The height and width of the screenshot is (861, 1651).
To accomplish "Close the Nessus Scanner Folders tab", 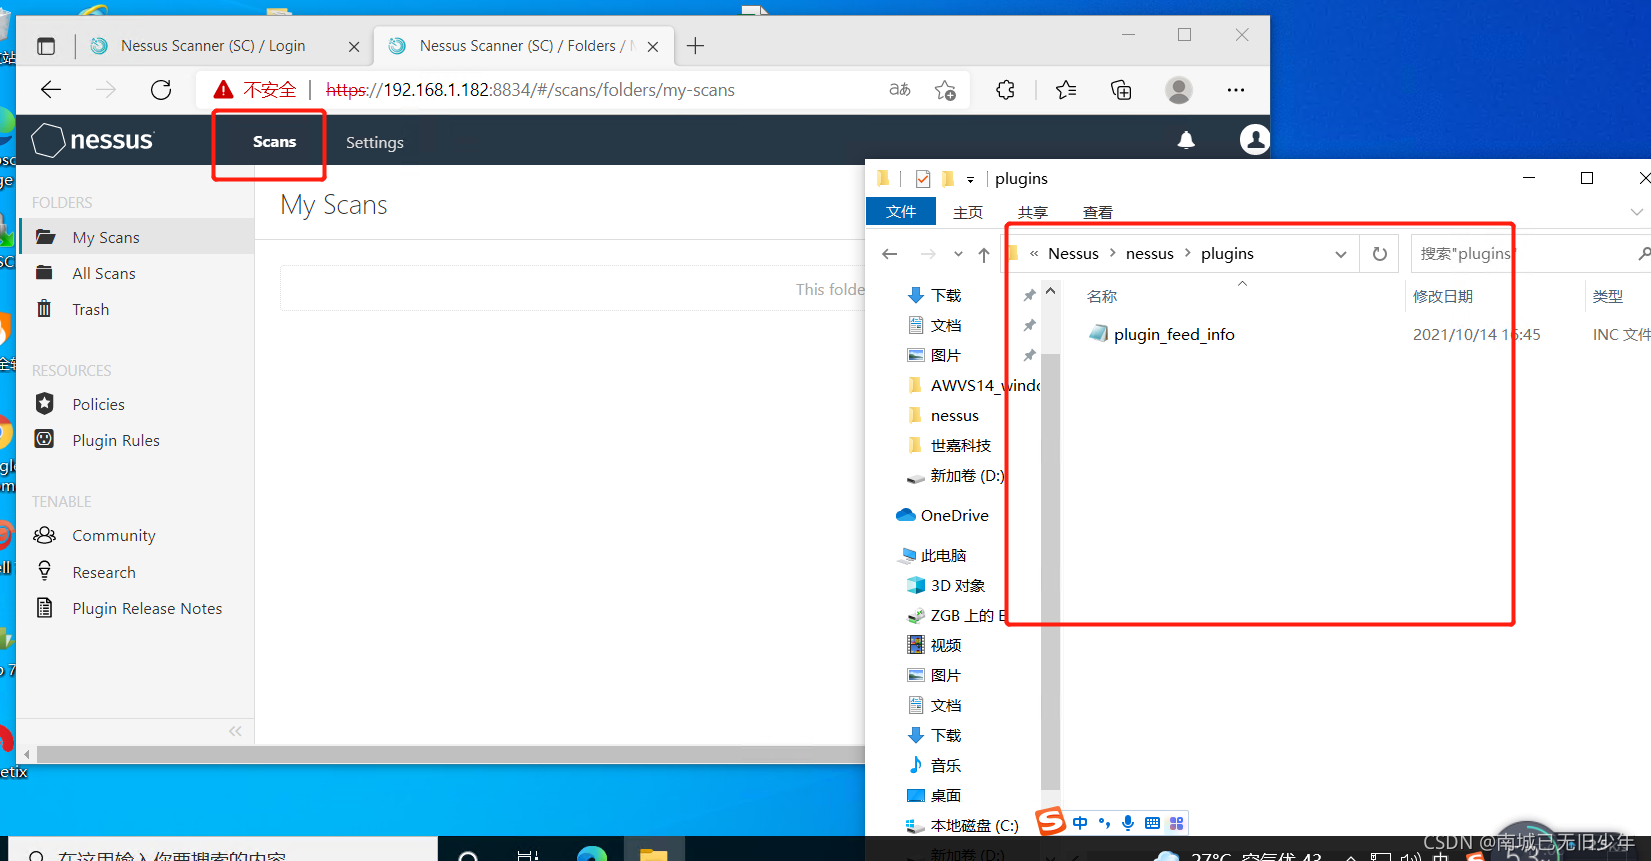I will 653,47.
